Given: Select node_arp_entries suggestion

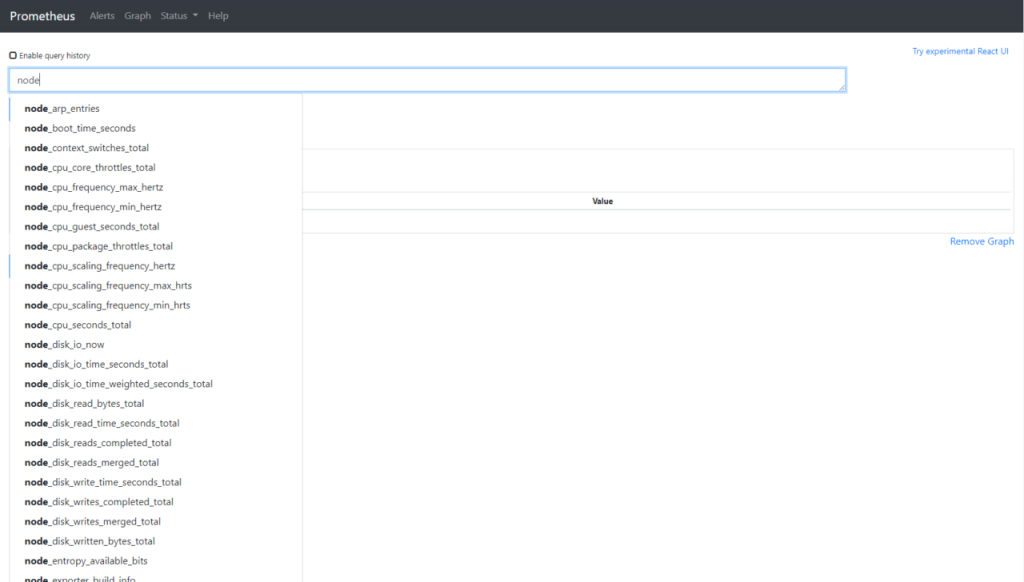Looking at the screenshot, I should point(156,108).
